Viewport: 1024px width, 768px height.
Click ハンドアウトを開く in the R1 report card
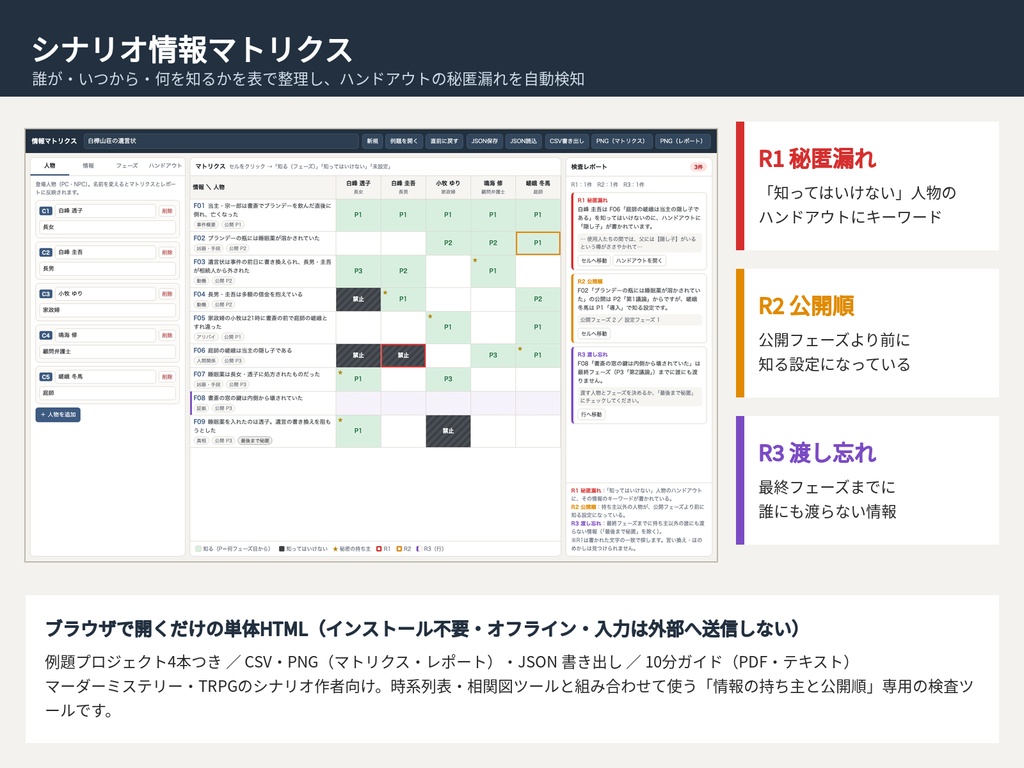tap(639, 261)
